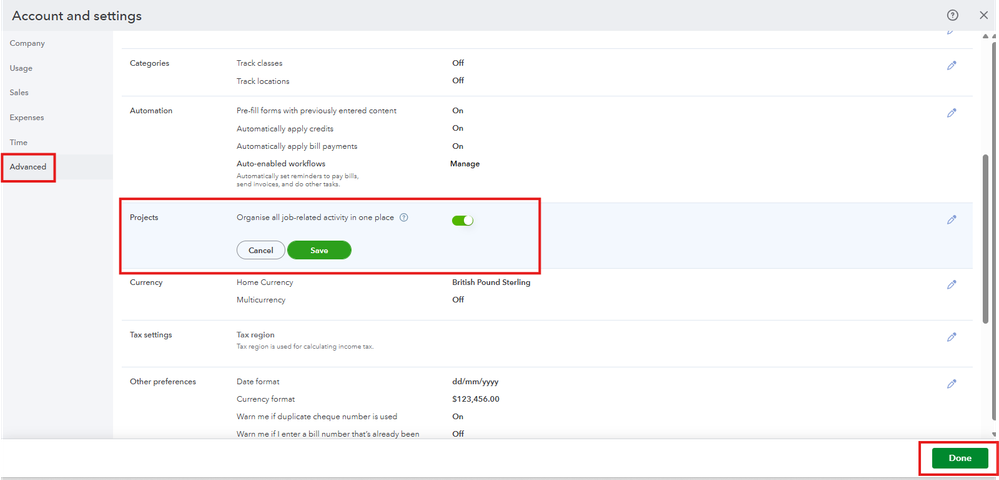Save the Projects setting
This screenshot has width=999, height=480.
click(319, 250)
